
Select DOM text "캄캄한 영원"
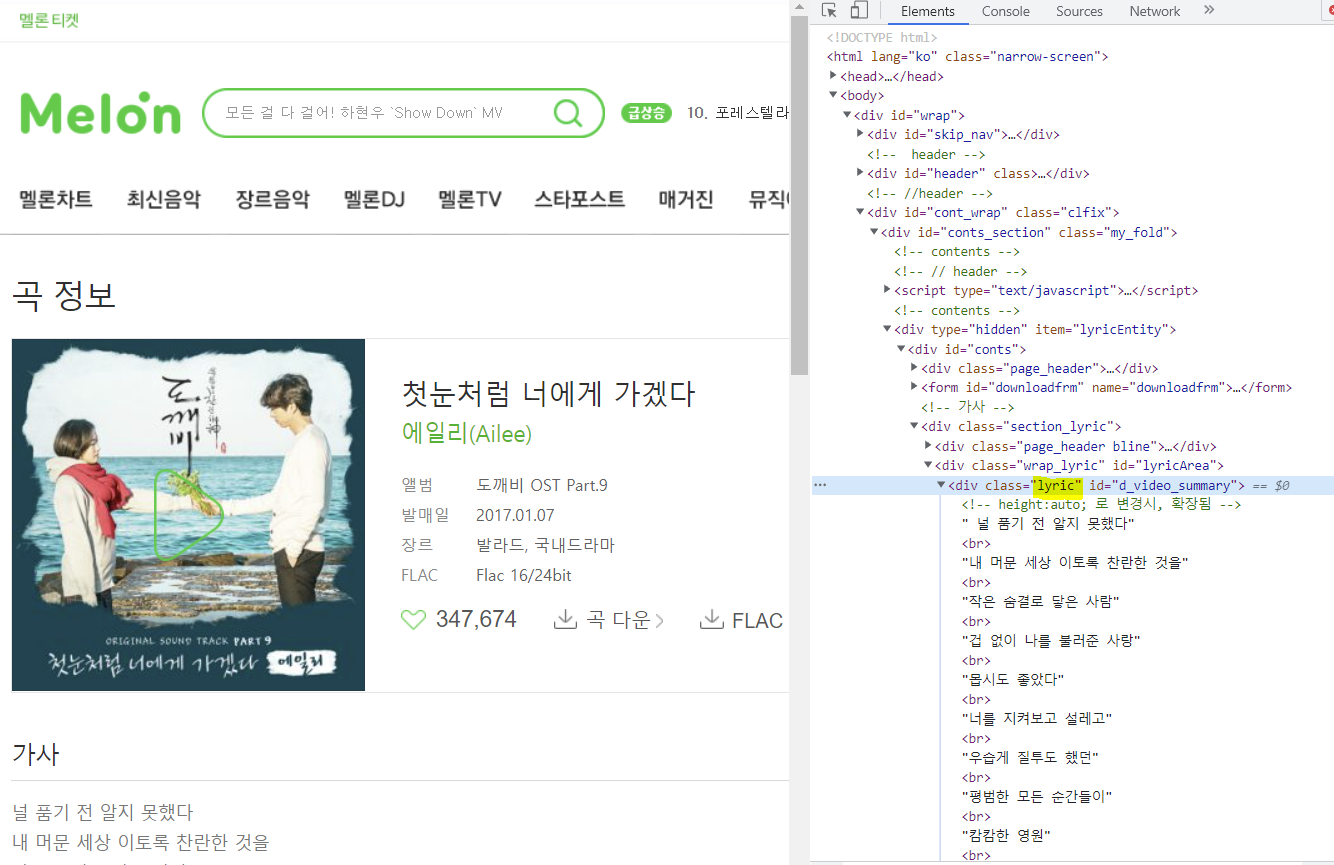click(1006, 836)
